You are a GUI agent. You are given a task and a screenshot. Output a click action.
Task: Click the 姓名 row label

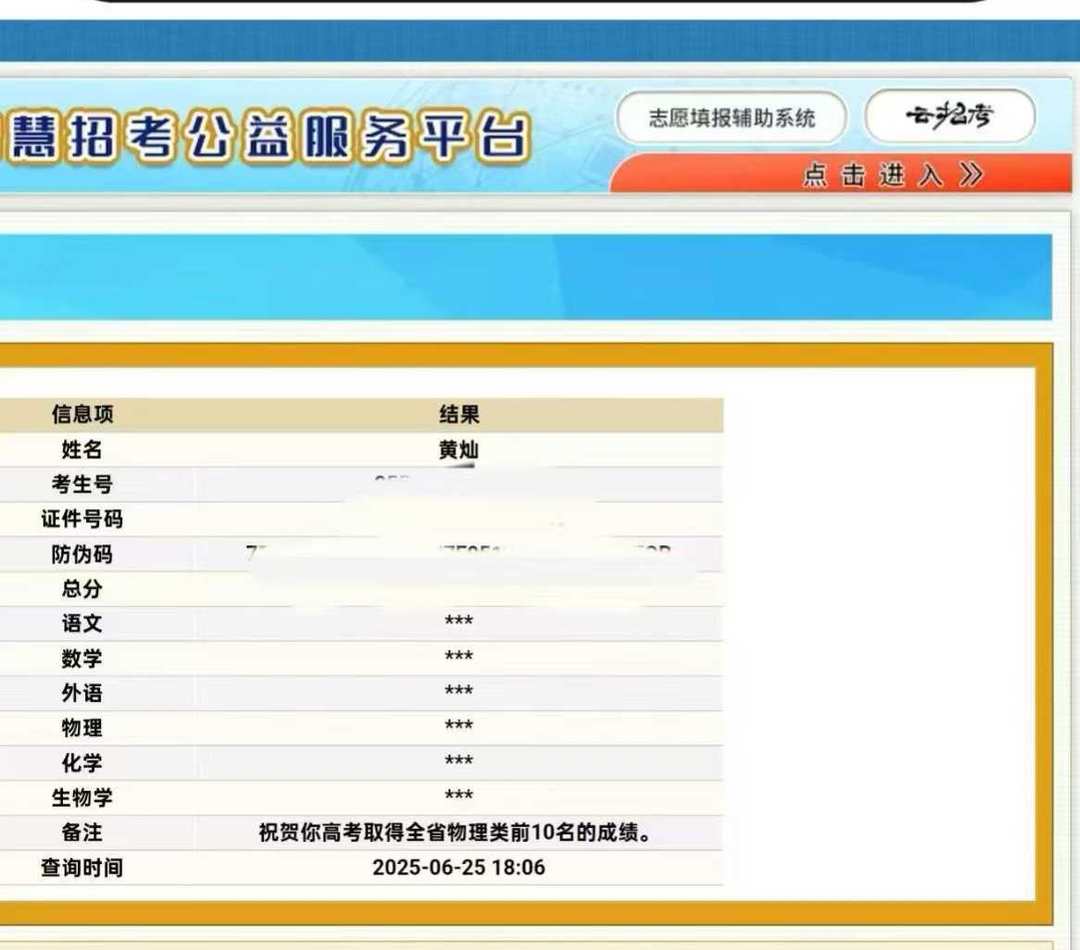coord(82,450)
